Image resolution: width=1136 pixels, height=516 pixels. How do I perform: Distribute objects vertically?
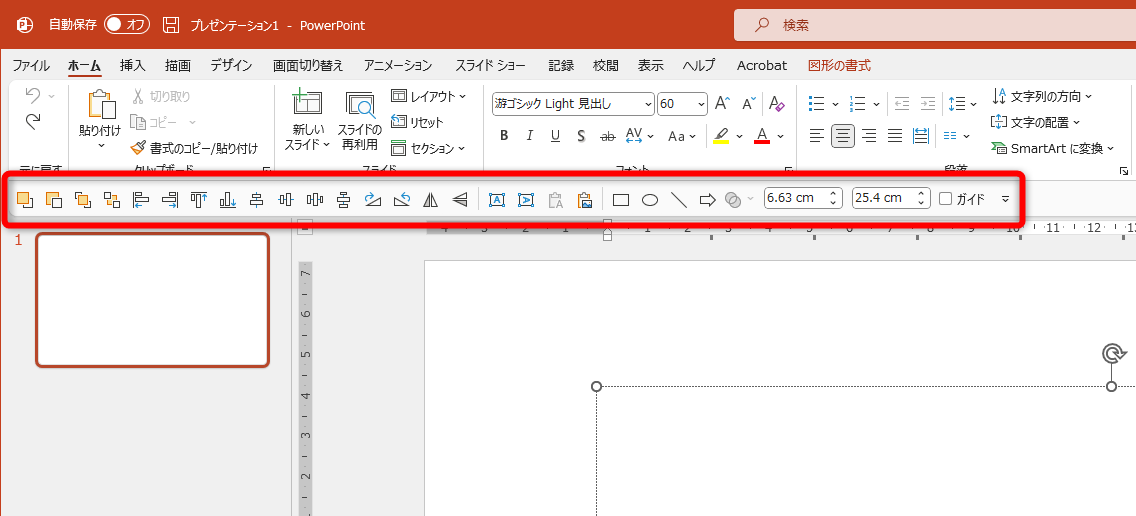(343, 199)
